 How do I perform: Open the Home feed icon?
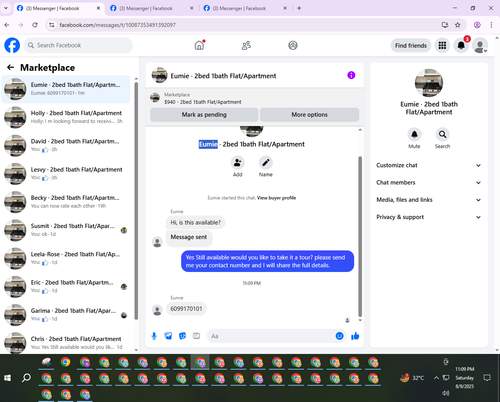coord(199,45)
